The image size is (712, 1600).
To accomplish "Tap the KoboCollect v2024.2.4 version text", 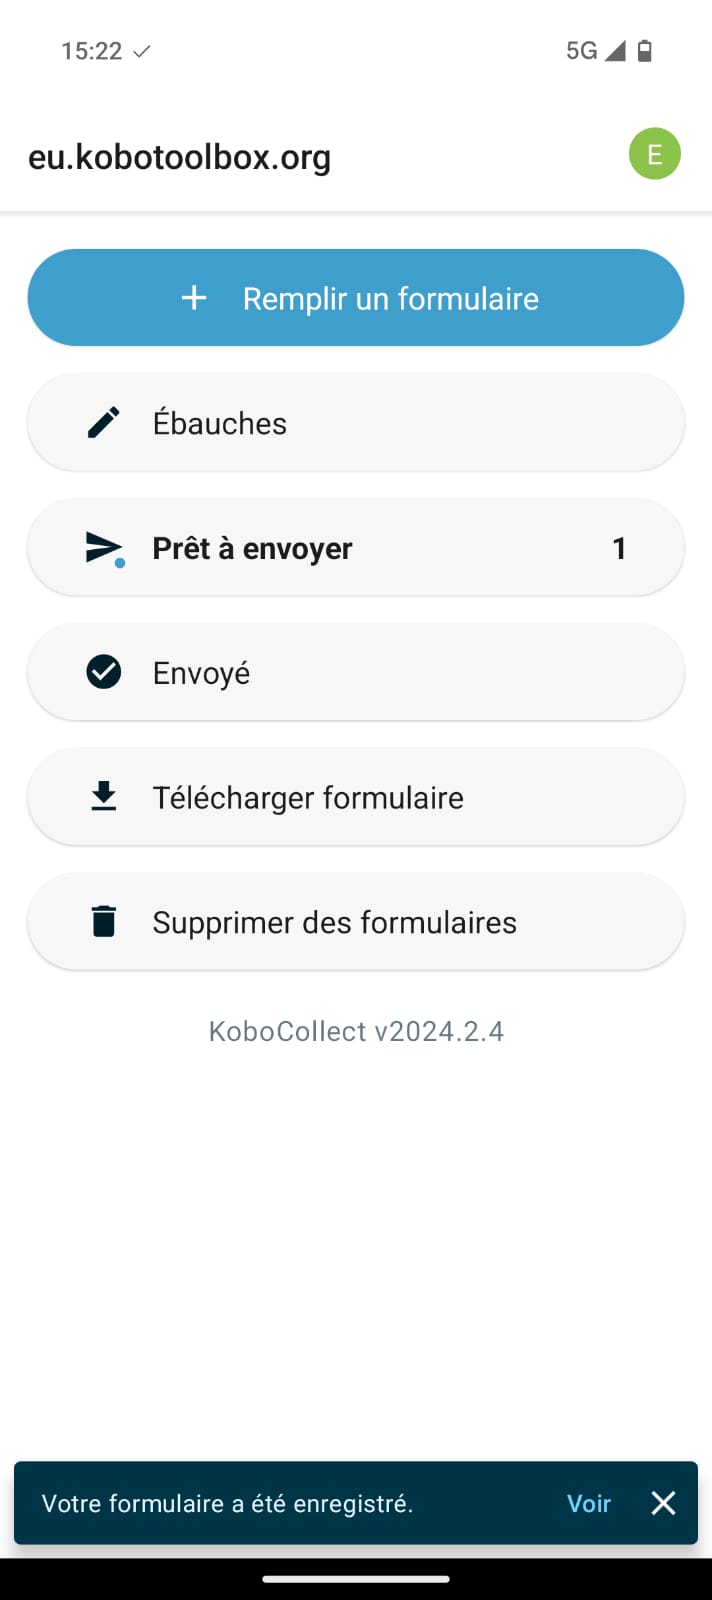I will click(356, 1031).
